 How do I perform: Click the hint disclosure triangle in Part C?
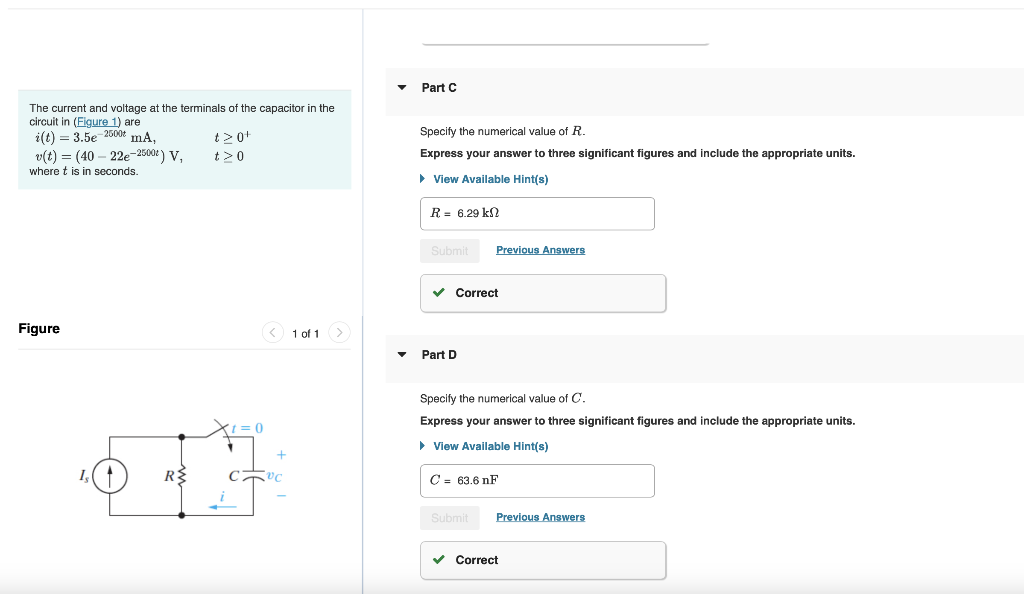(x=421, y=179)
